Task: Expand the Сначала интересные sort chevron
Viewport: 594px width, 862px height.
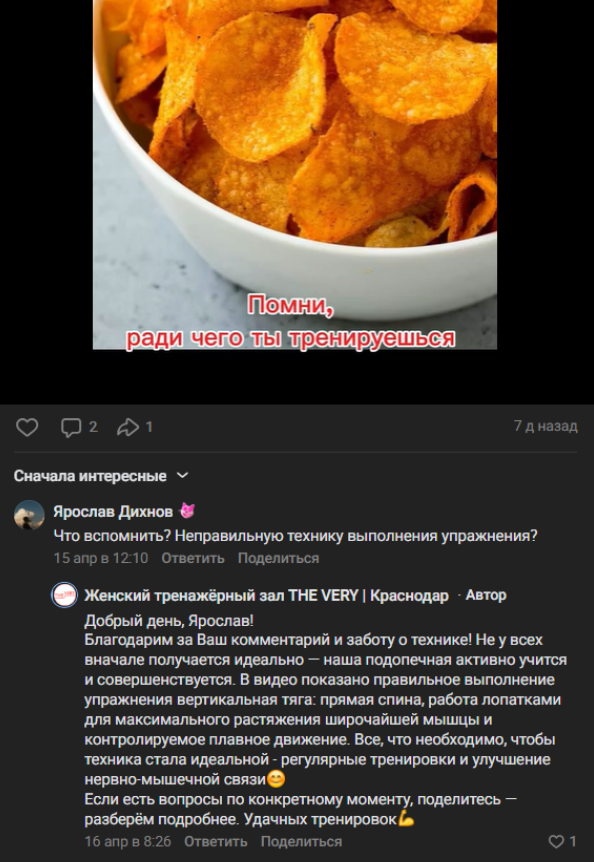Action: coord(182,476)
